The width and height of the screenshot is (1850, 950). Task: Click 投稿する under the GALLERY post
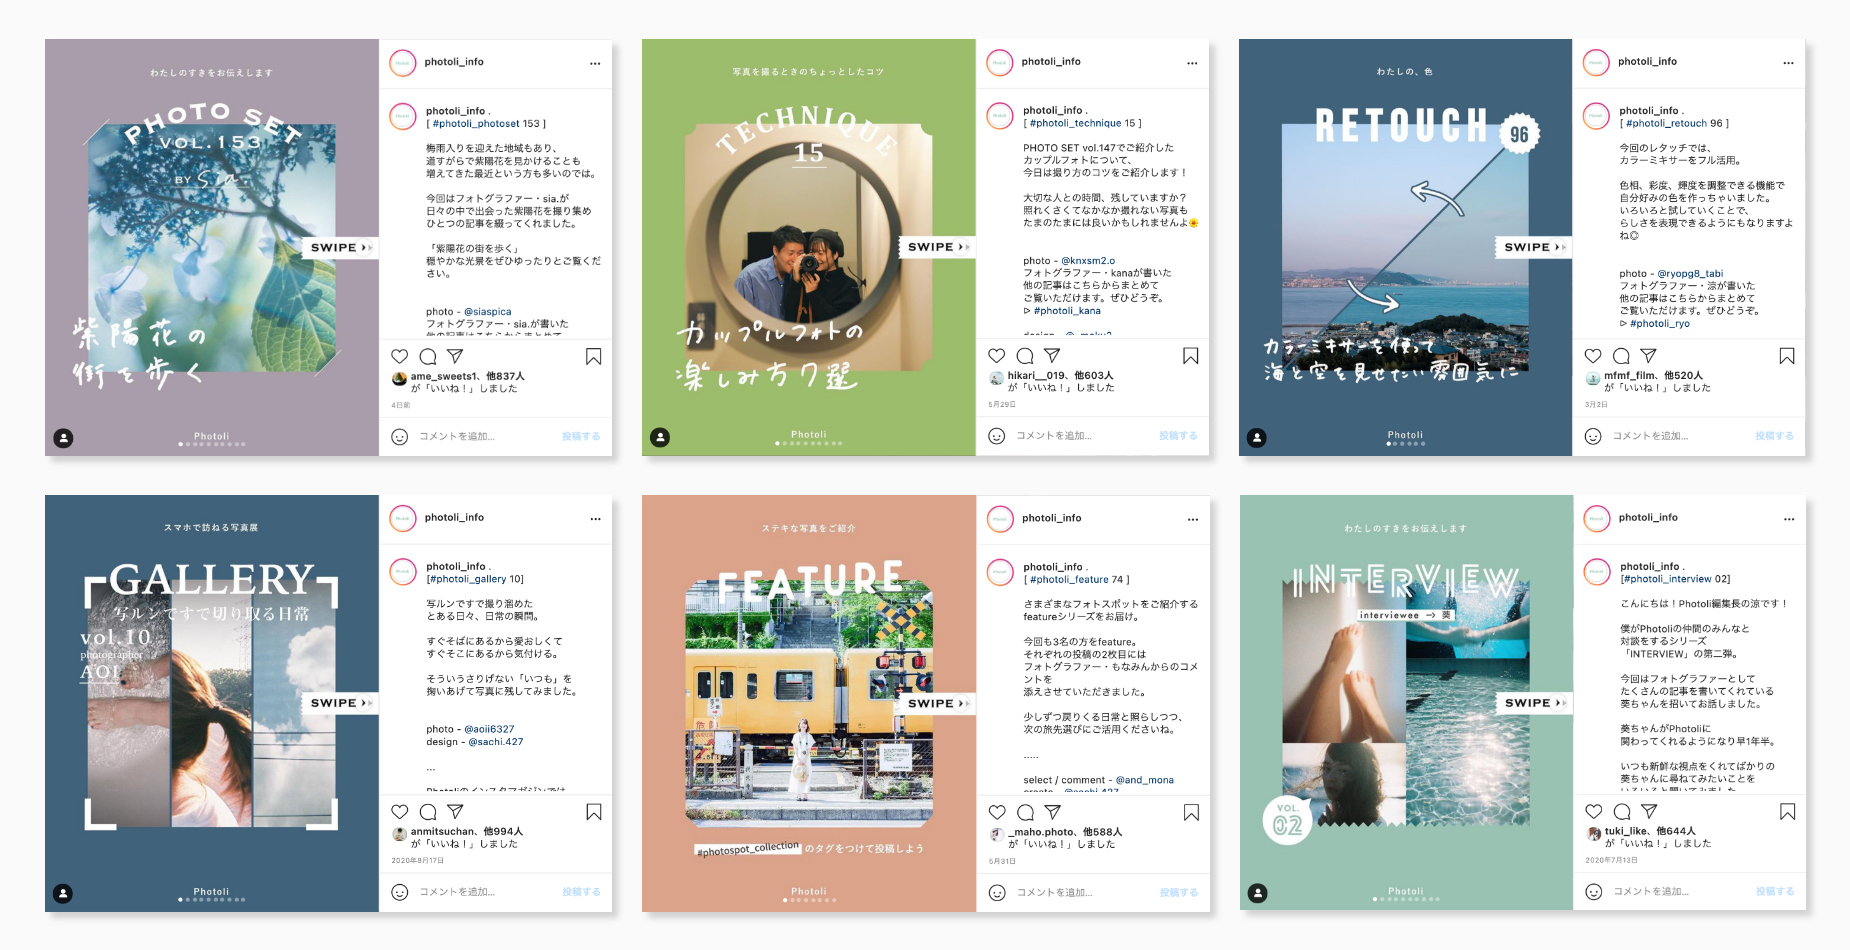(581, 892)
